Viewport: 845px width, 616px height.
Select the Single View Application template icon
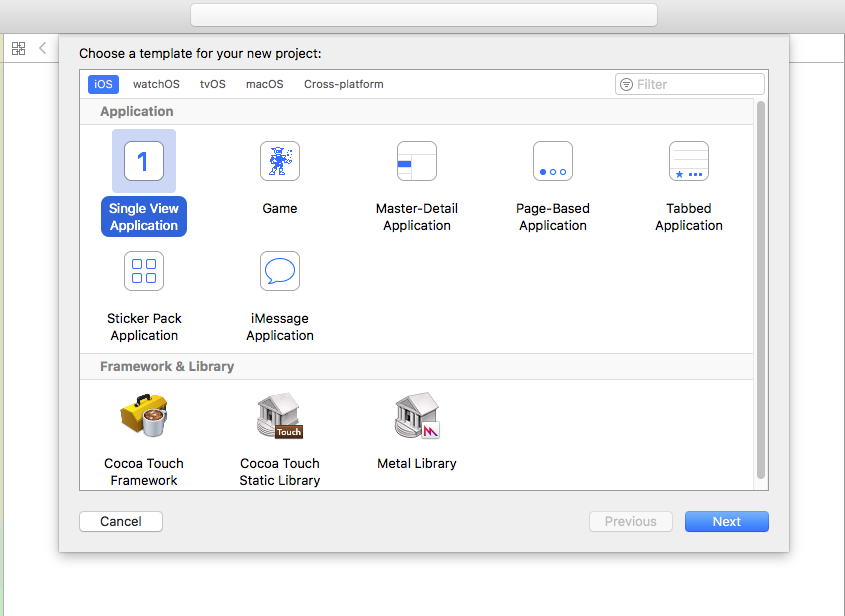pos(144,161)
